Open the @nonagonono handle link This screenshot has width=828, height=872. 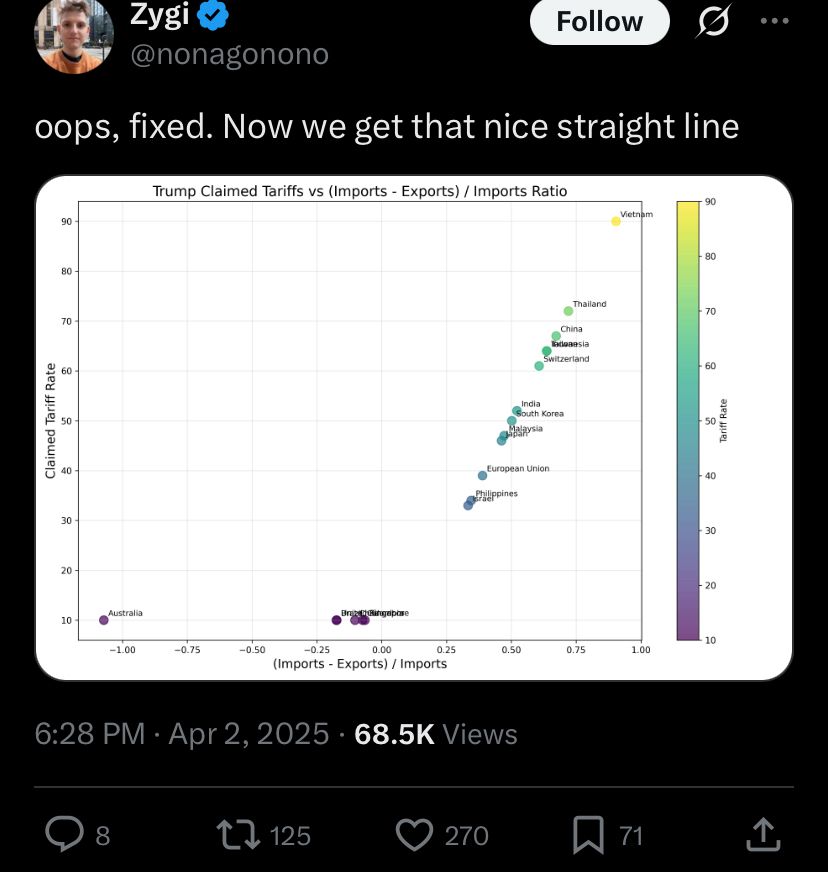click(229, 54)
